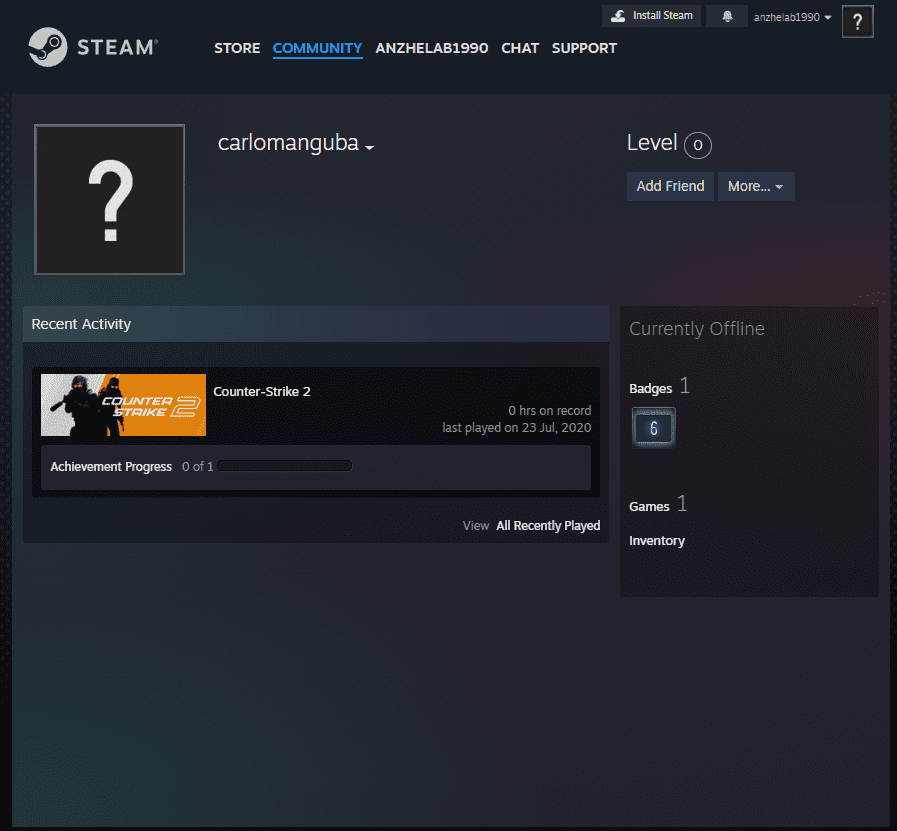Screen dimensions: 897x831
Task: Click the help question mark icon
Action: point(856,21)
